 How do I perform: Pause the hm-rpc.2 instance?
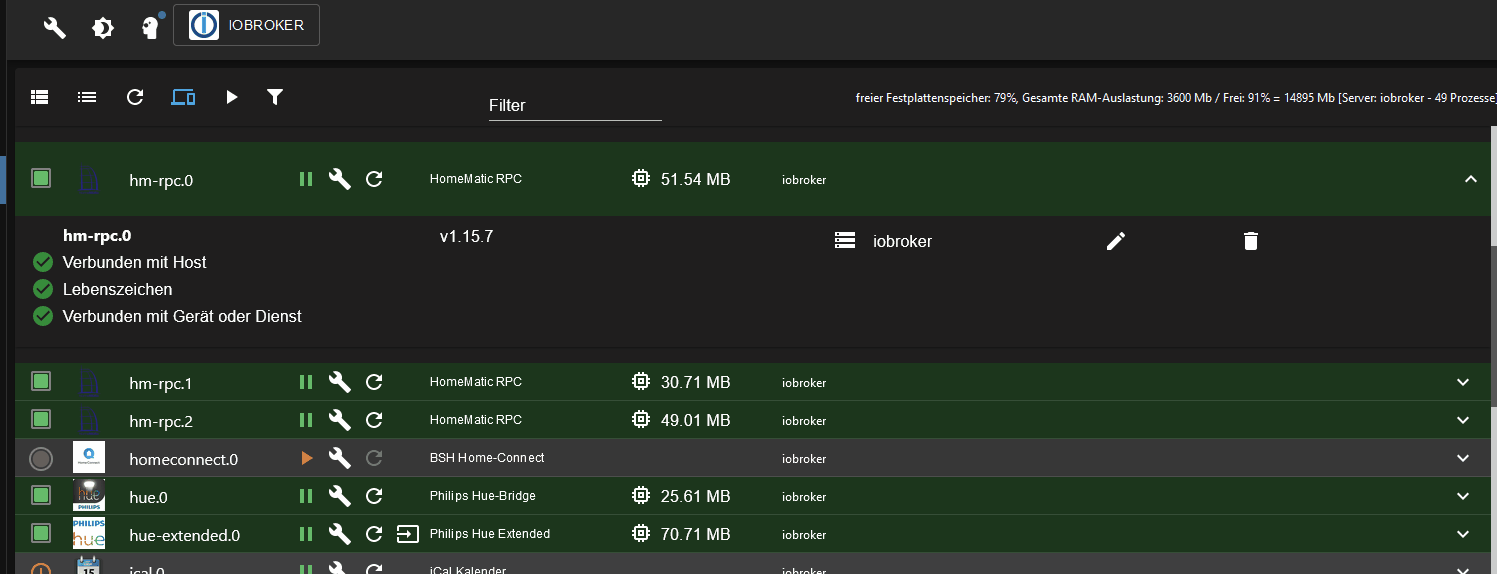[x=306, y=420]
